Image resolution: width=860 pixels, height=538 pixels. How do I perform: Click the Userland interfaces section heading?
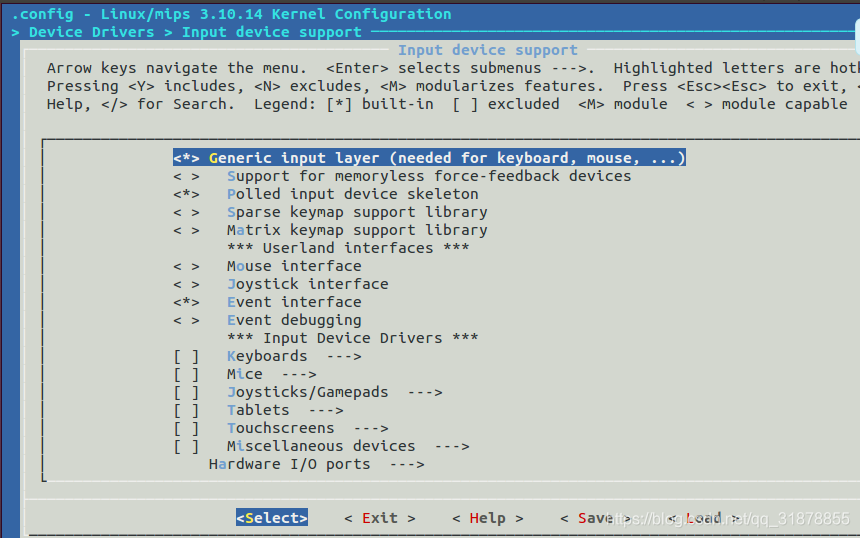pos(348,248)
